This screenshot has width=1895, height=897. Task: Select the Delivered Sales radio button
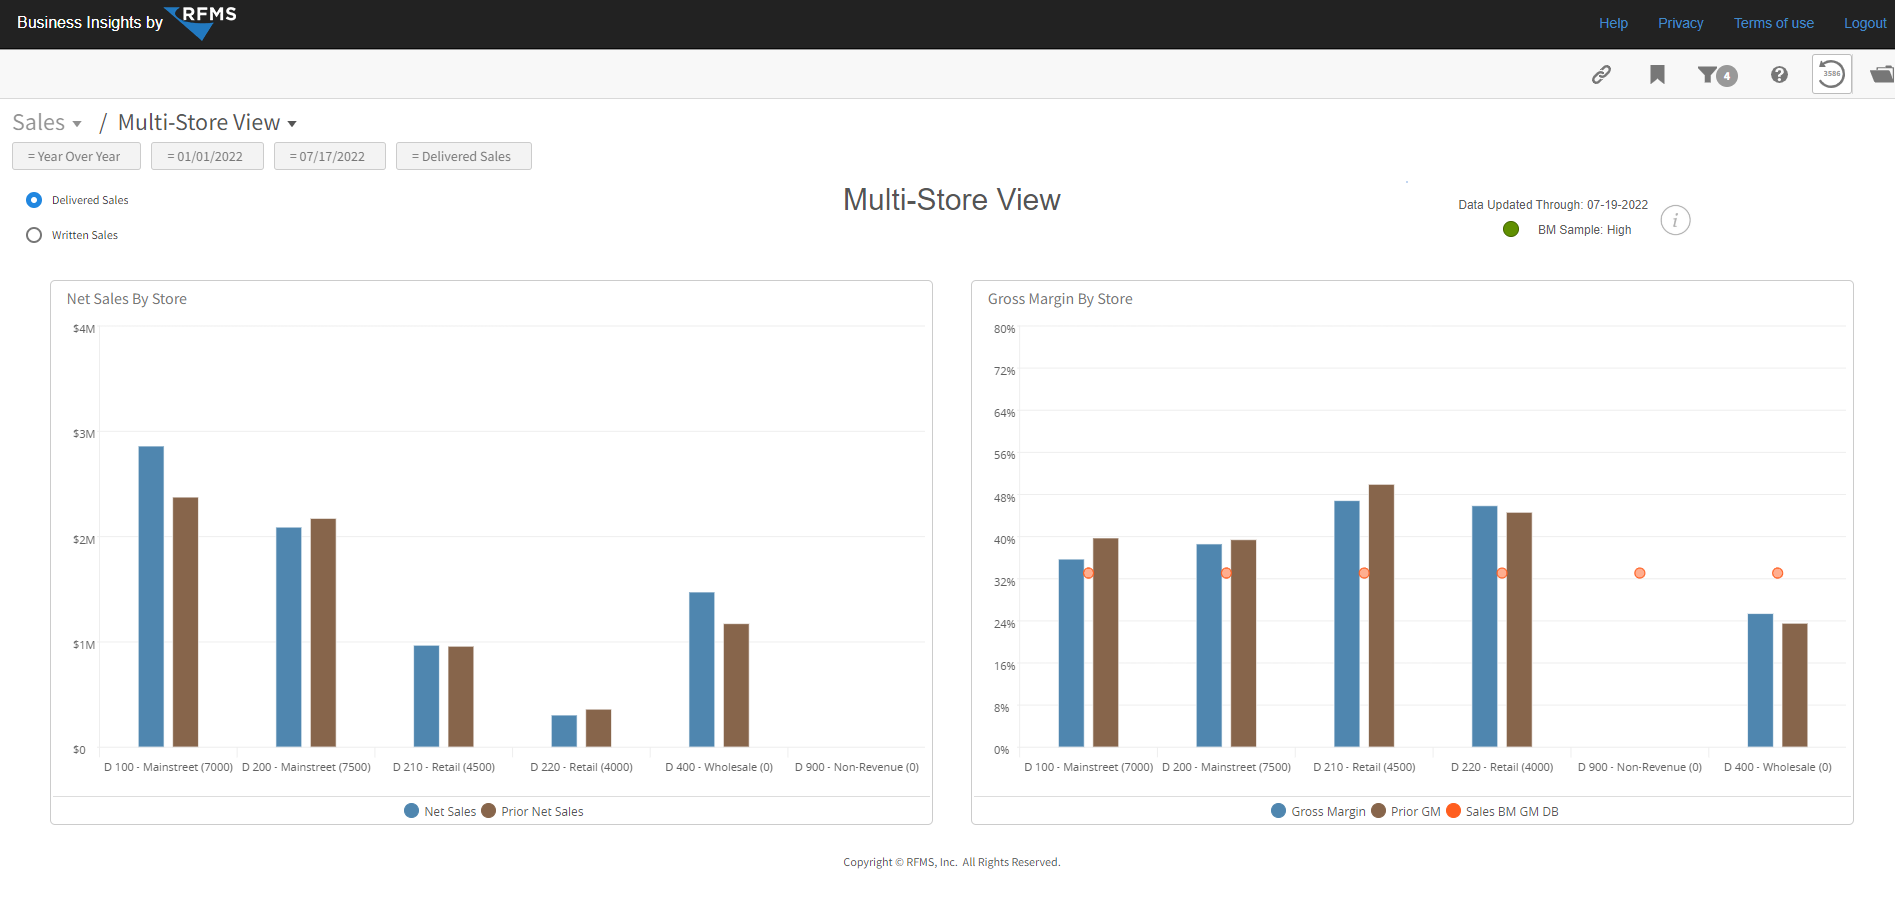coord(34,200)
